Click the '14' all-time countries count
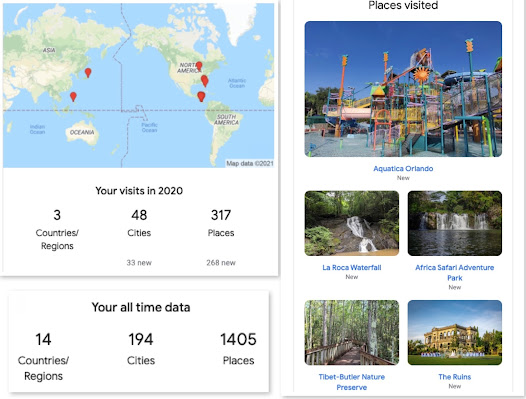The width and height of the screenshot is (526, 399). point(43,339)
